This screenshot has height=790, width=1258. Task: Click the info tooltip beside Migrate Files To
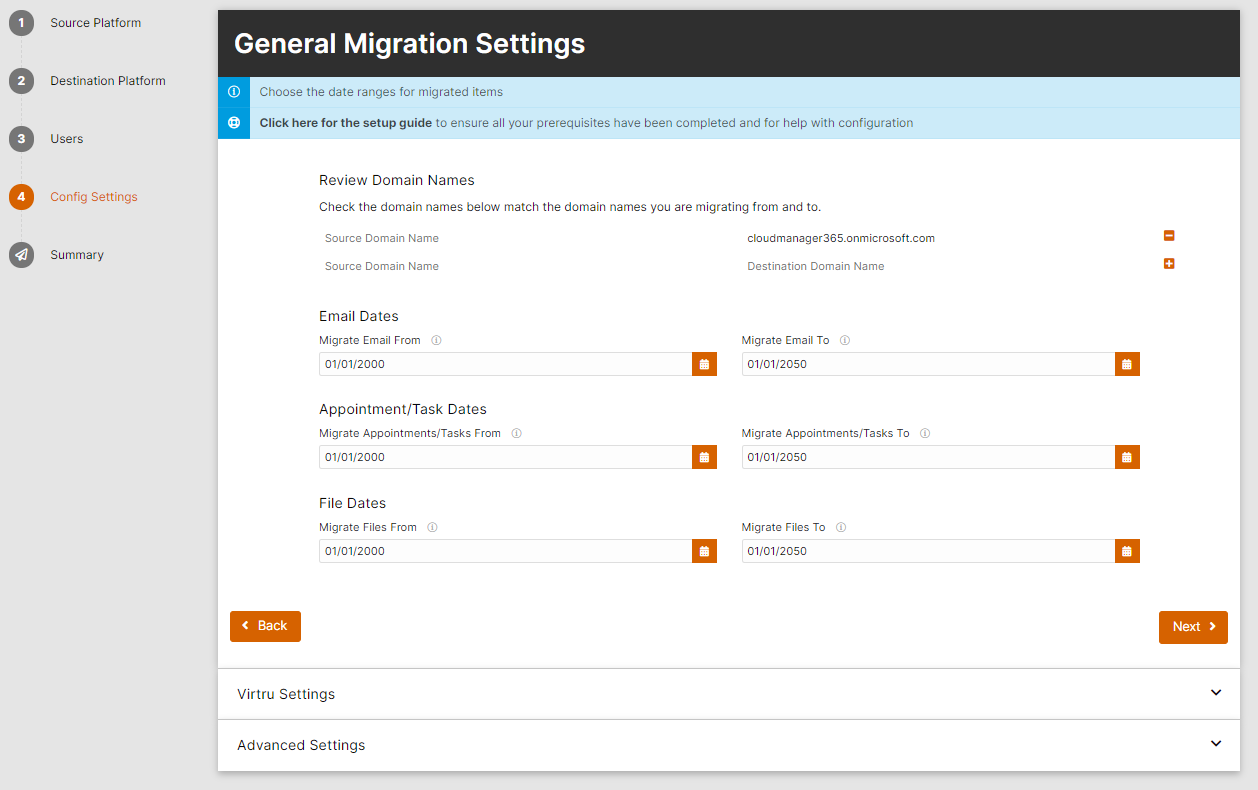tap(841, 527)
